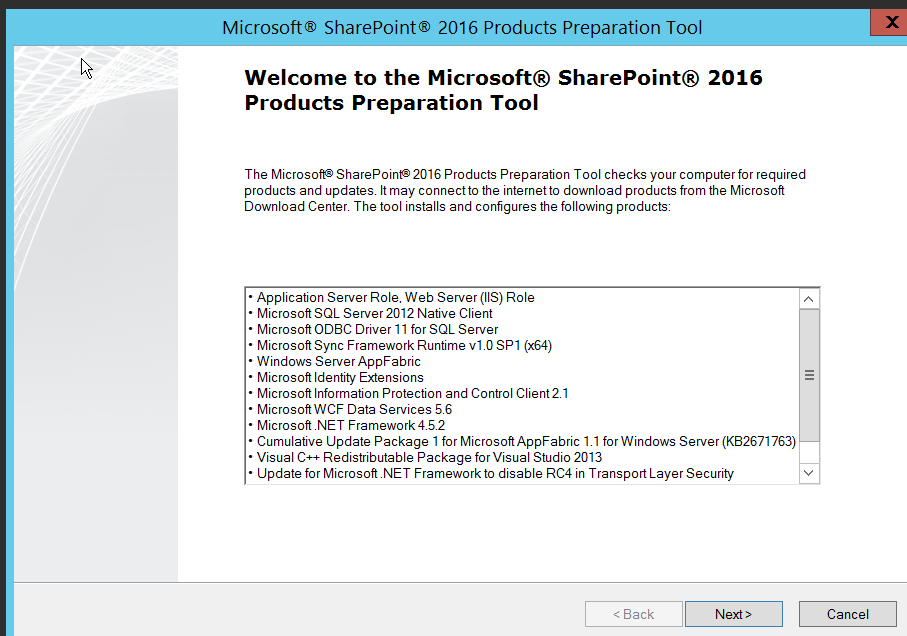Select 'Microsoft Sync Framework Runtime v1.0 SP1 (x64)'
The width and height of the screenshot is (907, 636).
(404, 345)
